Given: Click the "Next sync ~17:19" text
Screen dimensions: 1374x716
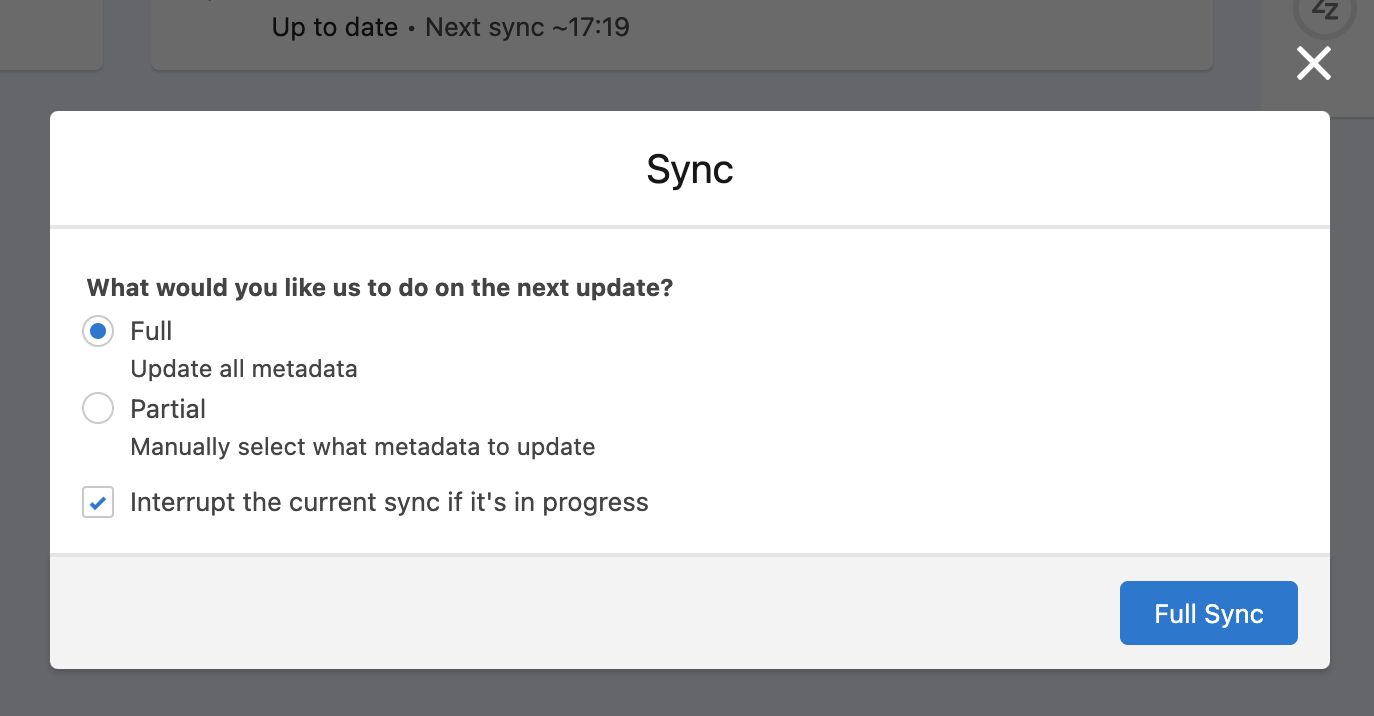Looking at the screenshot, I should (528, 27).
